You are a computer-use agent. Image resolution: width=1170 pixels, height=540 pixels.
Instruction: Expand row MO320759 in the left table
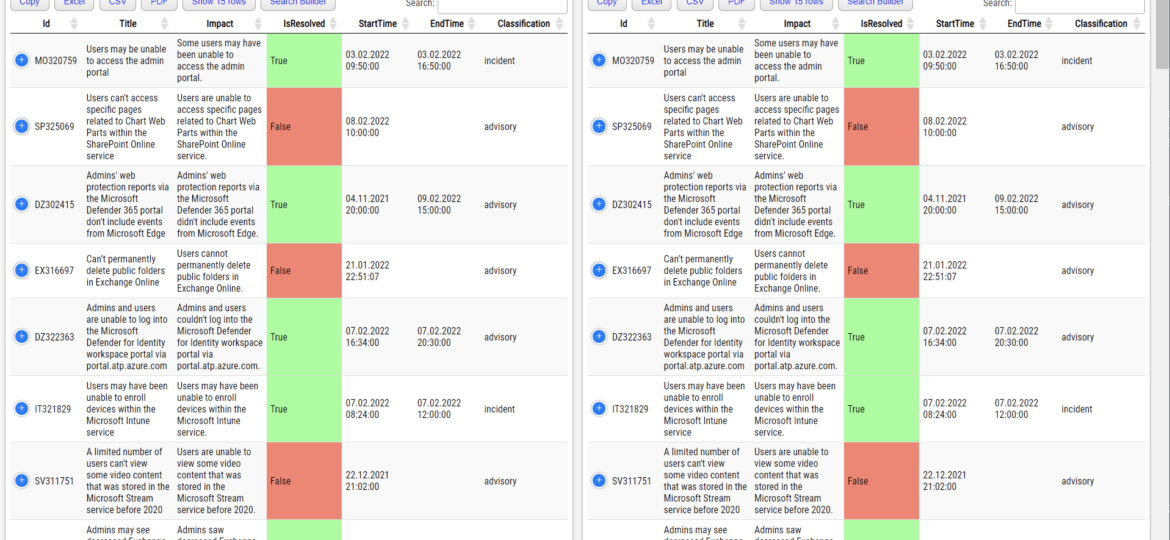(22, 60)
